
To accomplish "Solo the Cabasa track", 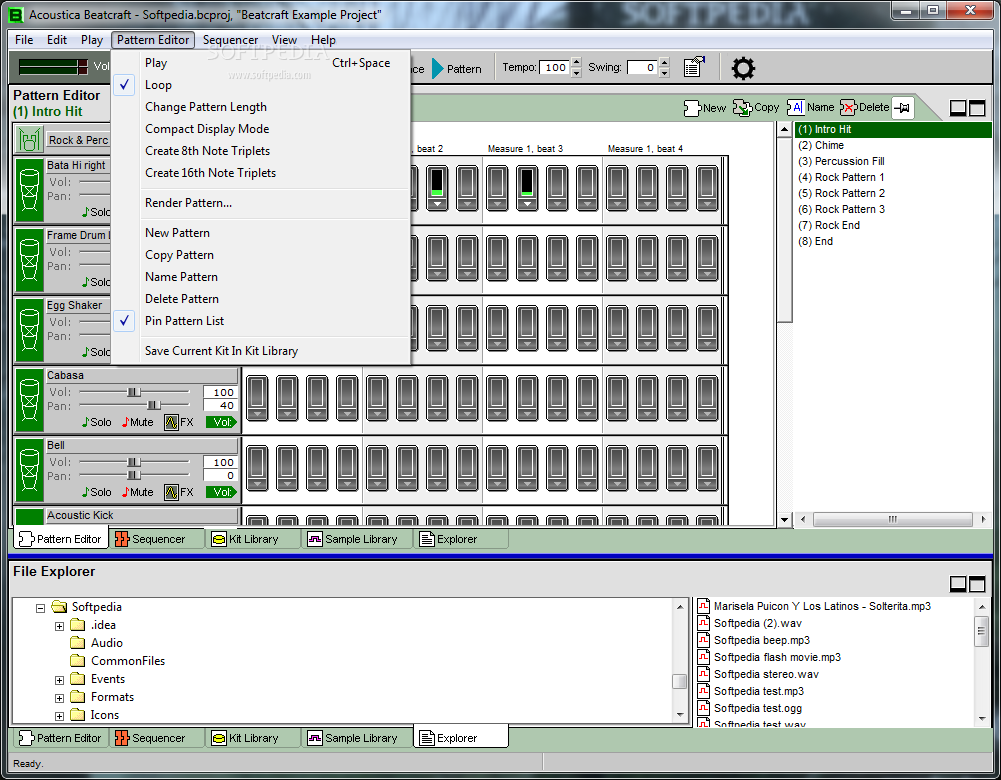I will pos(96,422).
